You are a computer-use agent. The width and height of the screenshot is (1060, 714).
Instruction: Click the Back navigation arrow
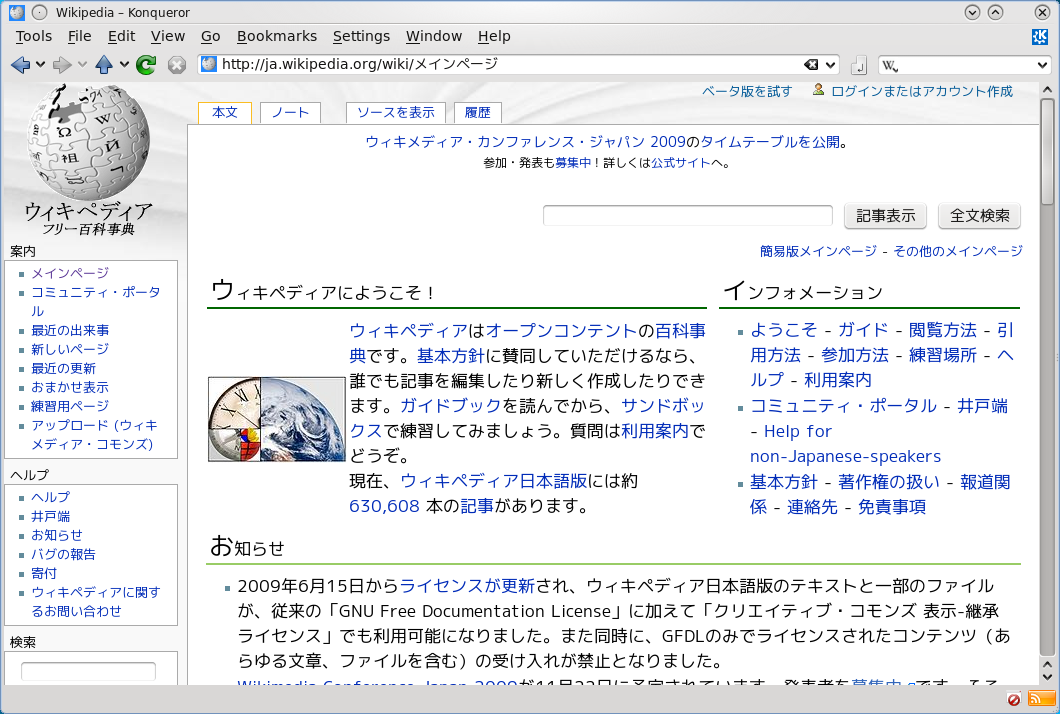tap(20, 65)
